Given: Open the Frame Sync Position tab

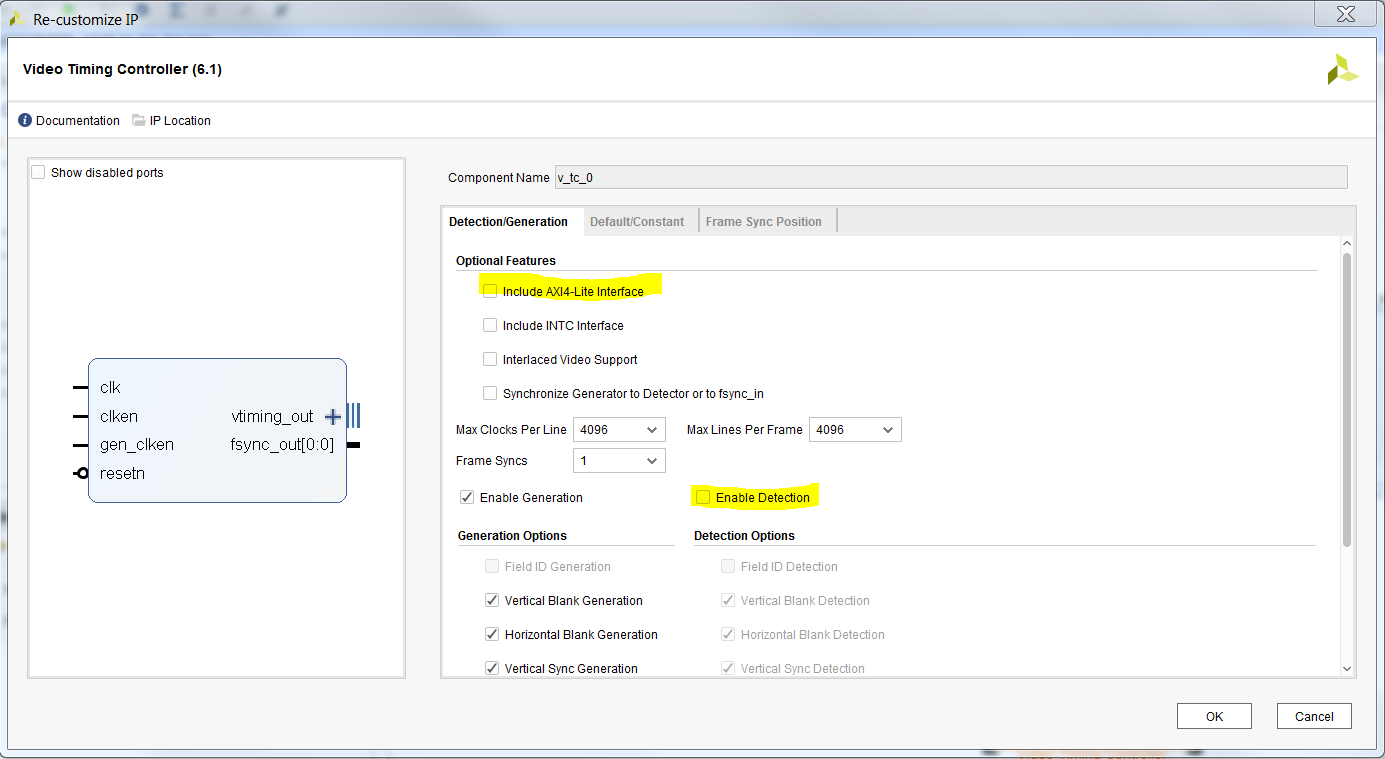Looking at the screenshot, I should (763, 221).
